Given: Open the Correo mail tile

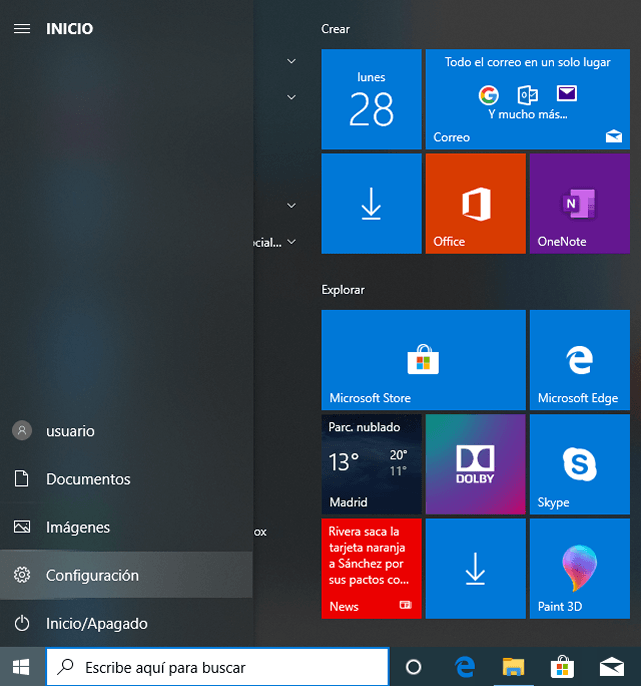Looking at the screenshot, I should [528, 99].
